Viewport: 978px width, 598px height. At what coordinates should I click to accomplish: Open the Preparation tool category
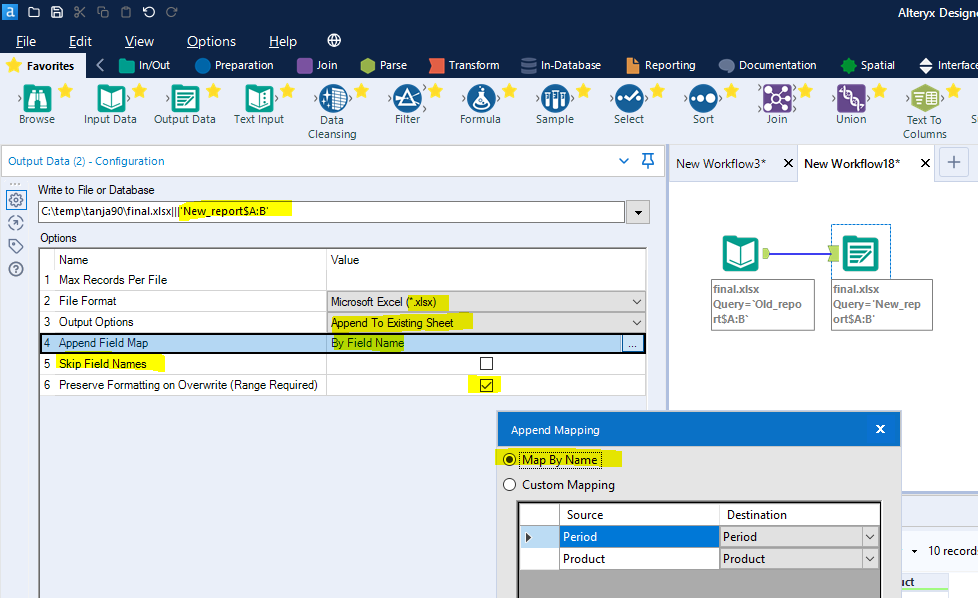[x=234, y=65]
